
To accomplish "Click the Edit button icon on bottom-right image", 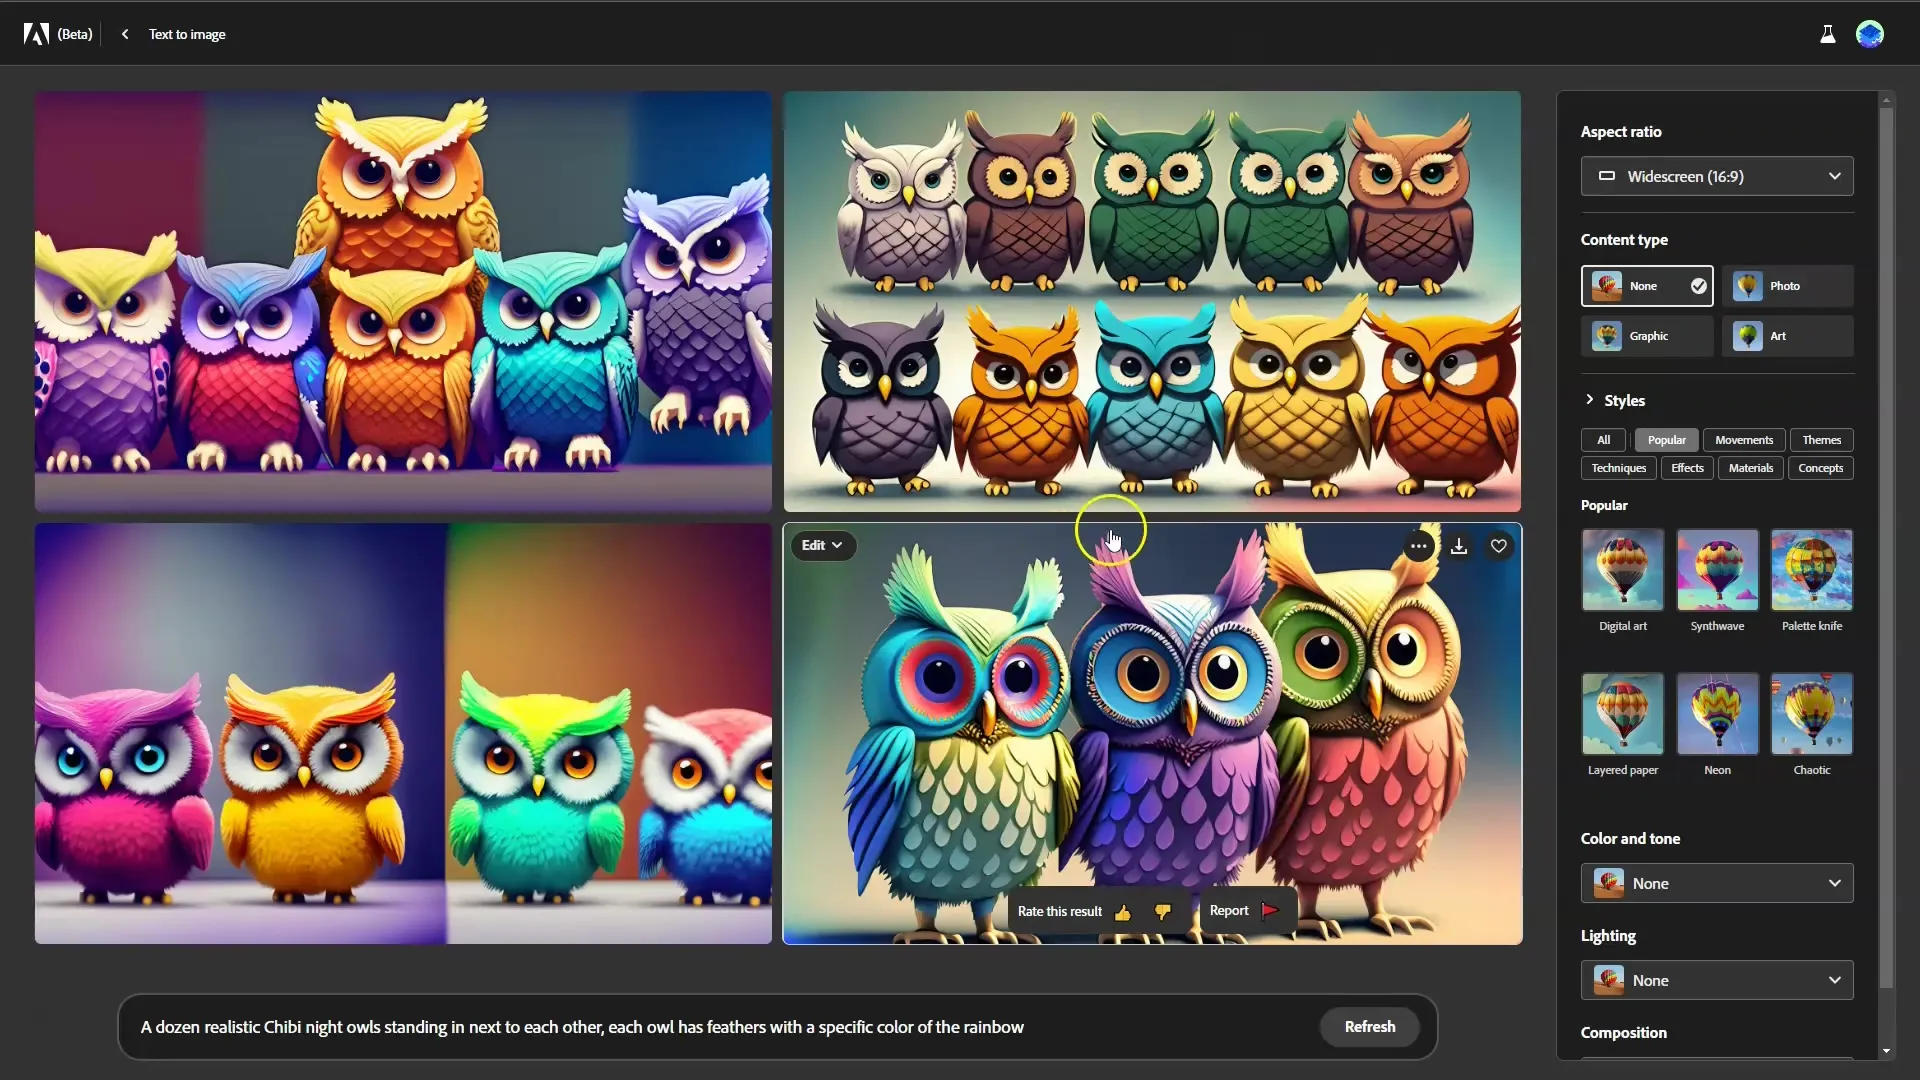I will 820,545.
